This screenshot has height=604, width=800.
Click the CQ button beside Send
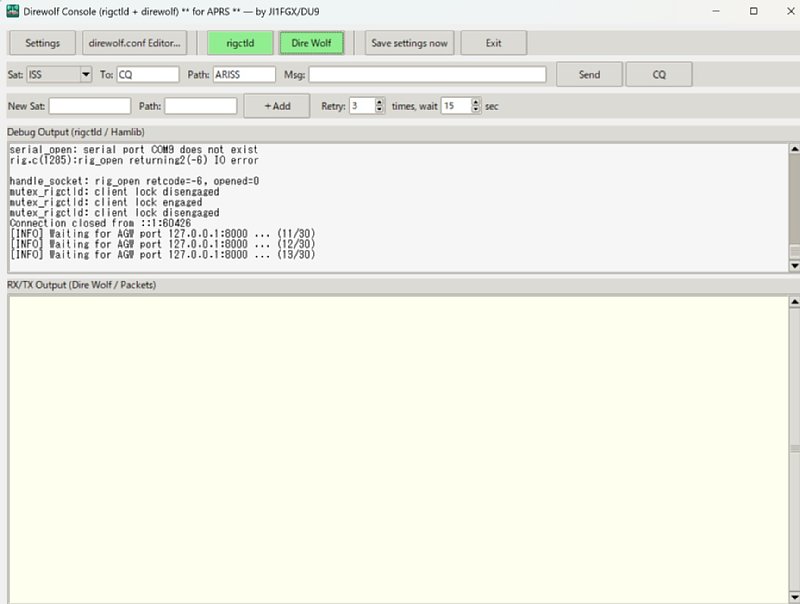(659, 75)
